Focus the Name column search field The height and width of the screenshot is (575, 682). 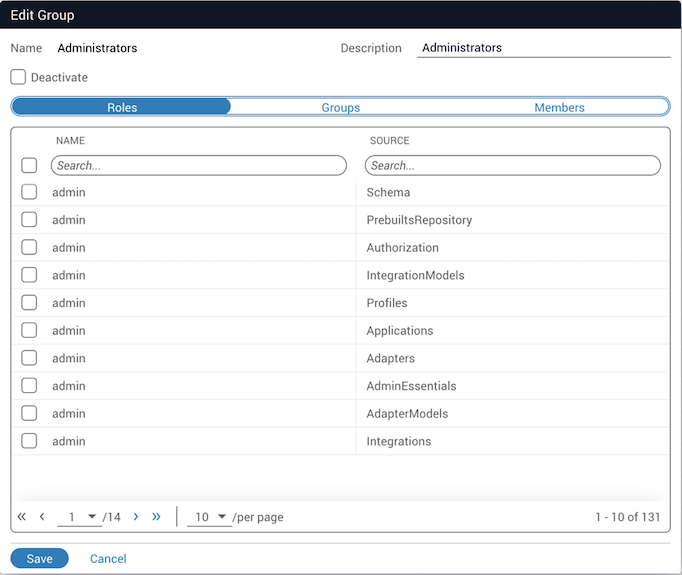pyautogui.click(x=199, y=165)
